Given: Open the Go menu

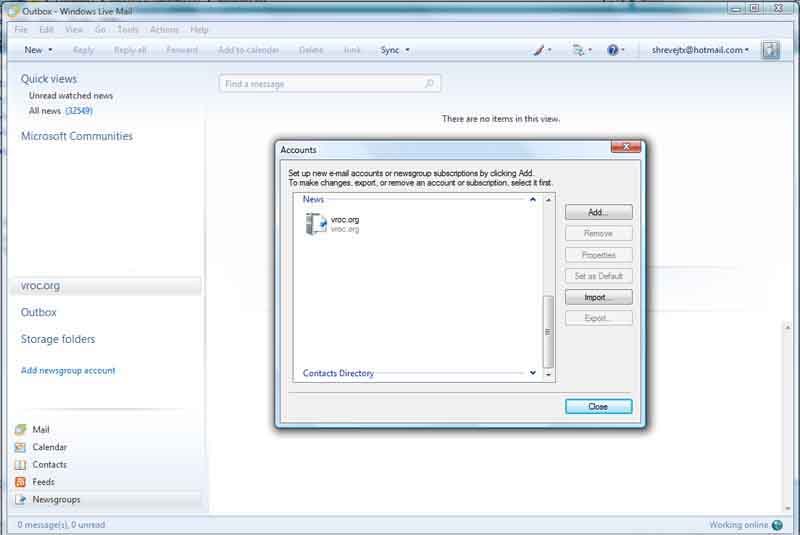Looking at the screenshot, I should click(100, 30).
